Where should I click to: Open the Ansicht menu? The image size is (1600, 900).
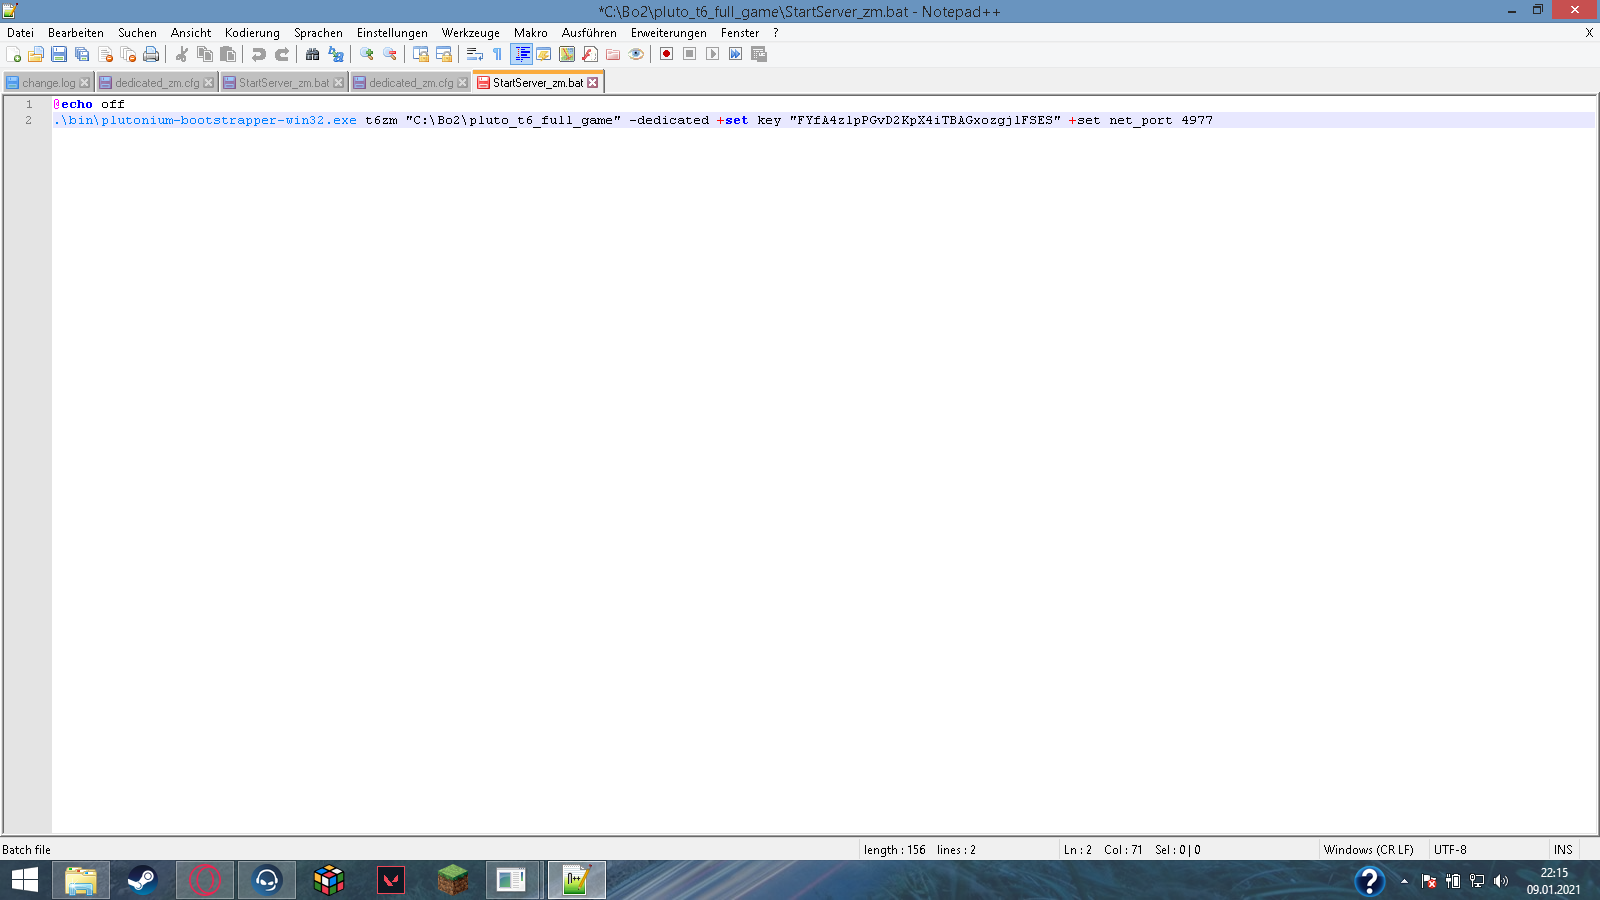pos(191,33)
